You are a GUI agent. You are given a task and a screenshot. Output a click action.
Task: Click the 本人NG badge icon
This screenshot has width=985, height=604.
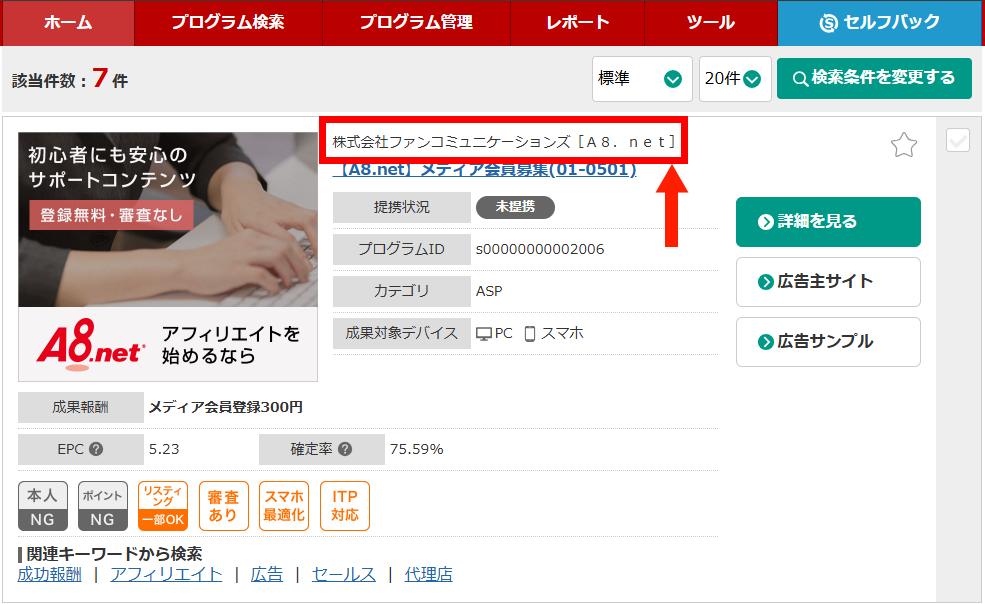click(43, 506)
